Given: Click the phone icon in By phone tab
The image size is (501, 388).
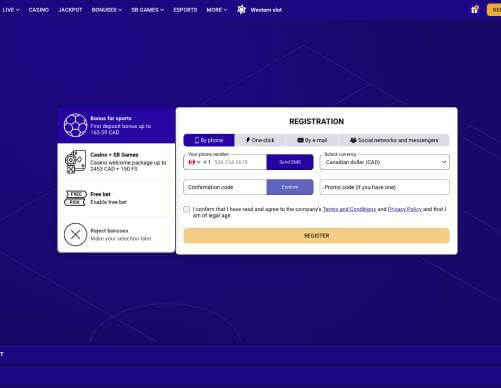Looking at the screenshot, I should 197,140.
